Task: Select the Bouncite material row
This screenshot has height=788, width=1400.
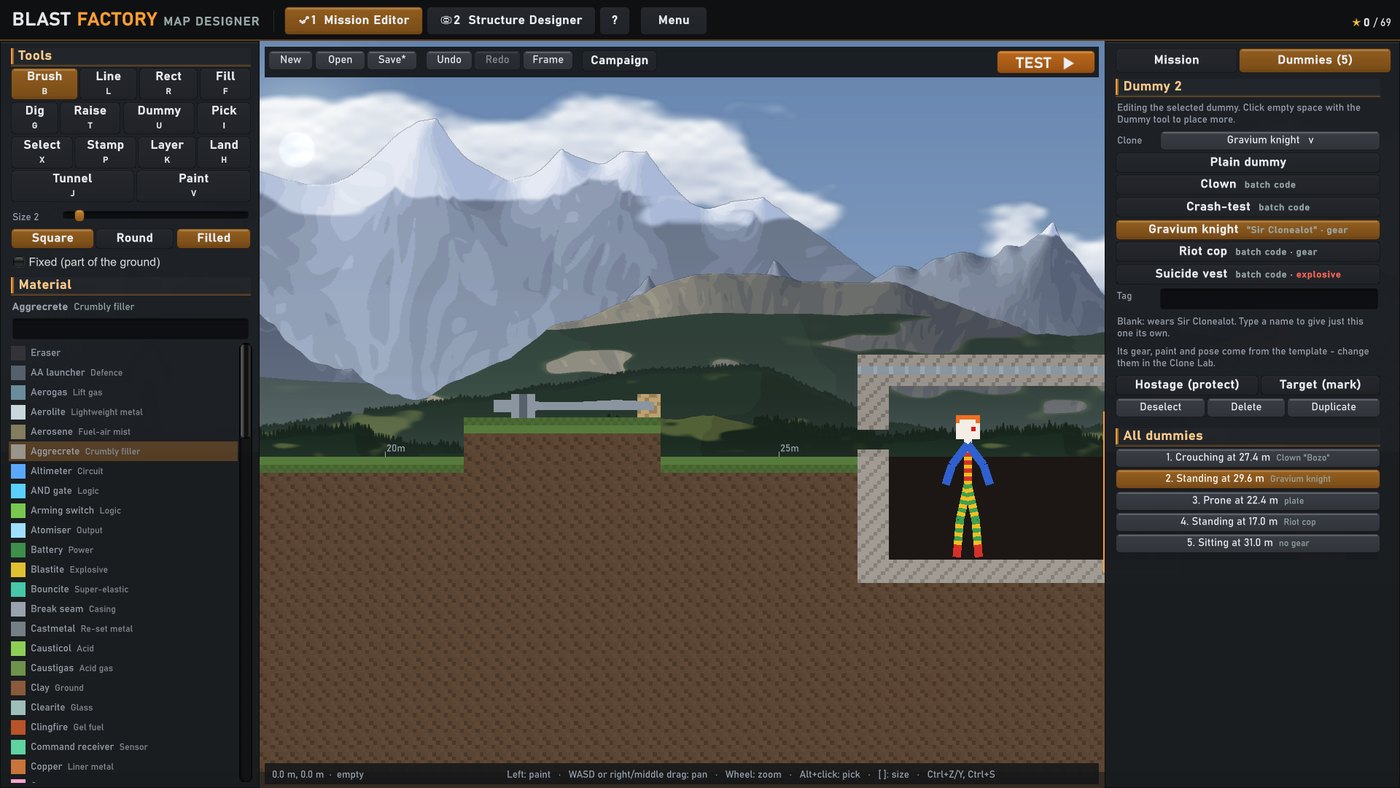Action: [125, 590]
